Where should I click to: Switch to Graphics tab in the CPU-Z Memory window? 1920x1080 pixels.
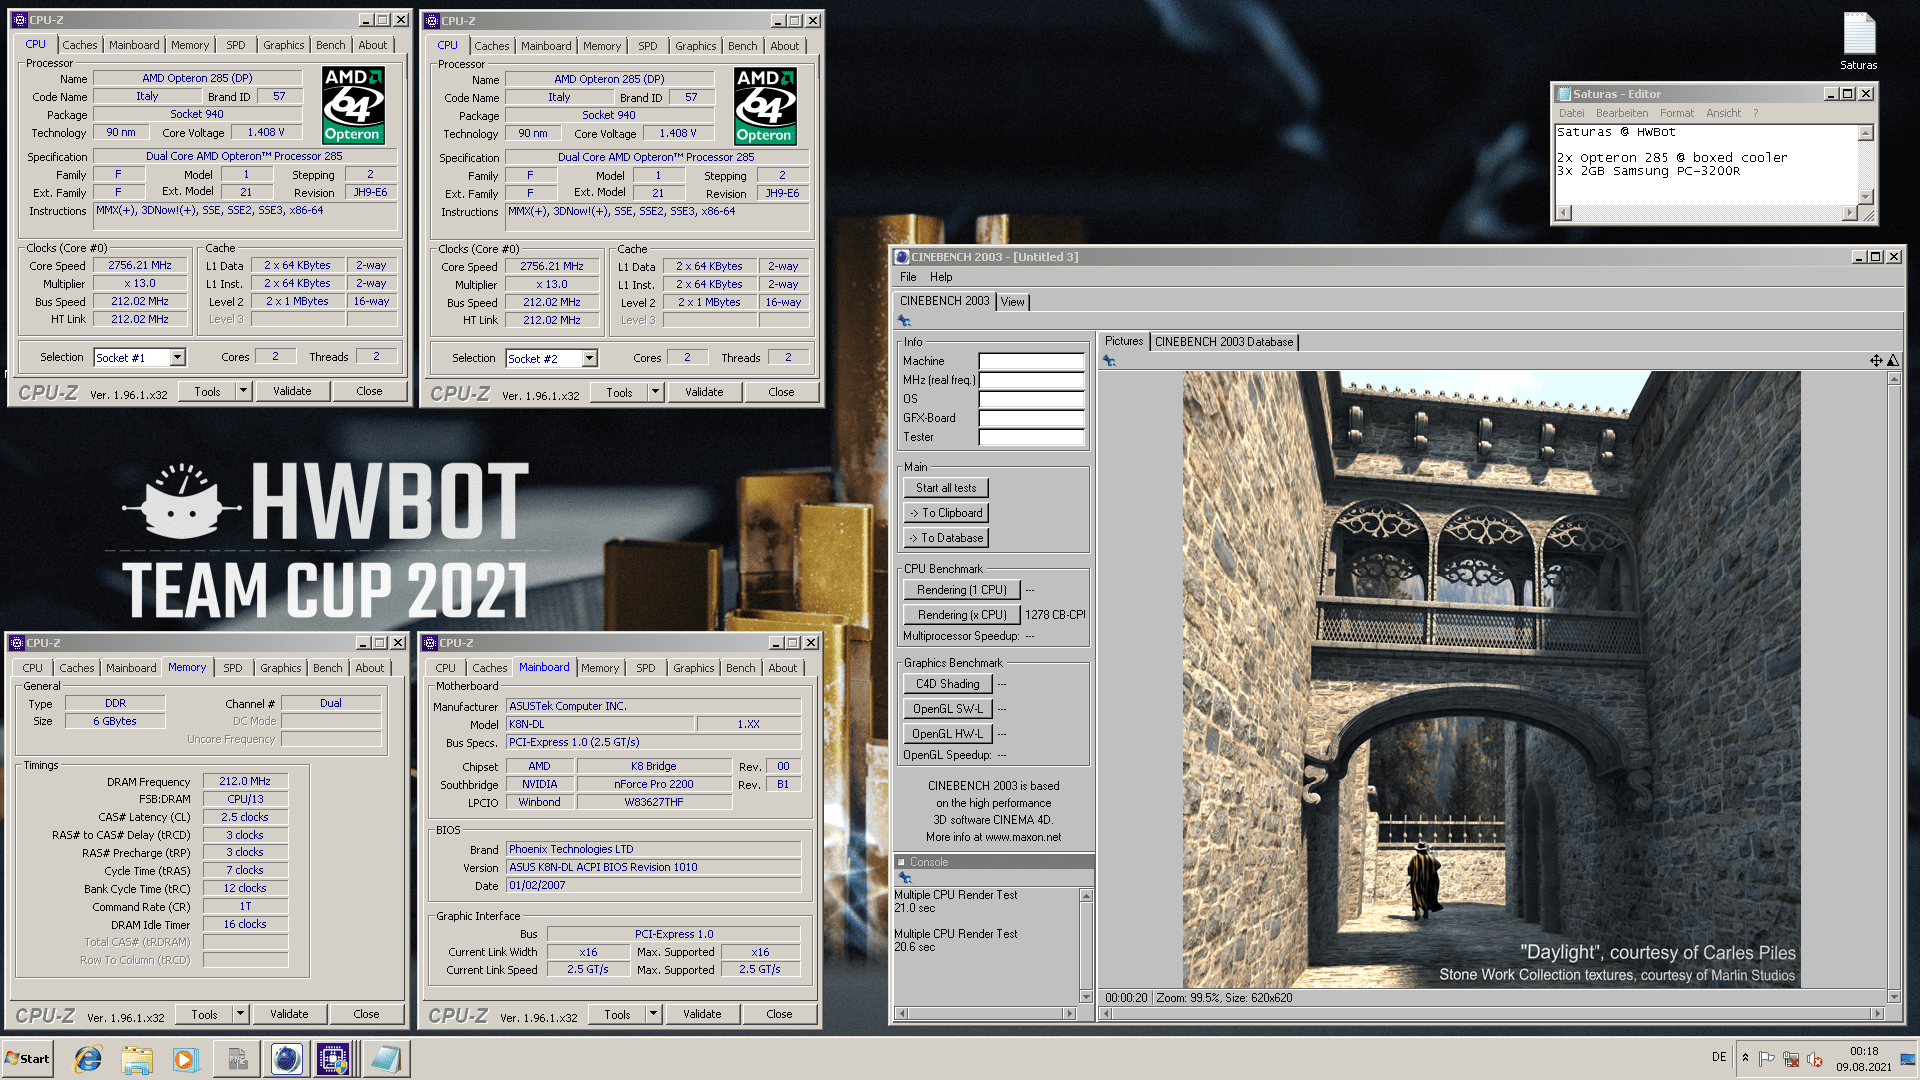point(281,668)
